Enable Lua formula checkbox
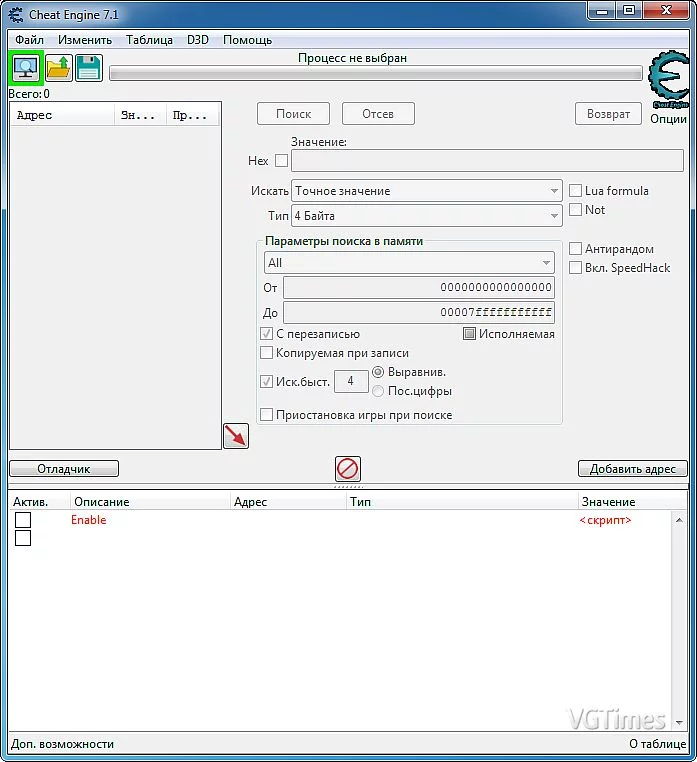This screenshot has height=762, width=697. 575,190
